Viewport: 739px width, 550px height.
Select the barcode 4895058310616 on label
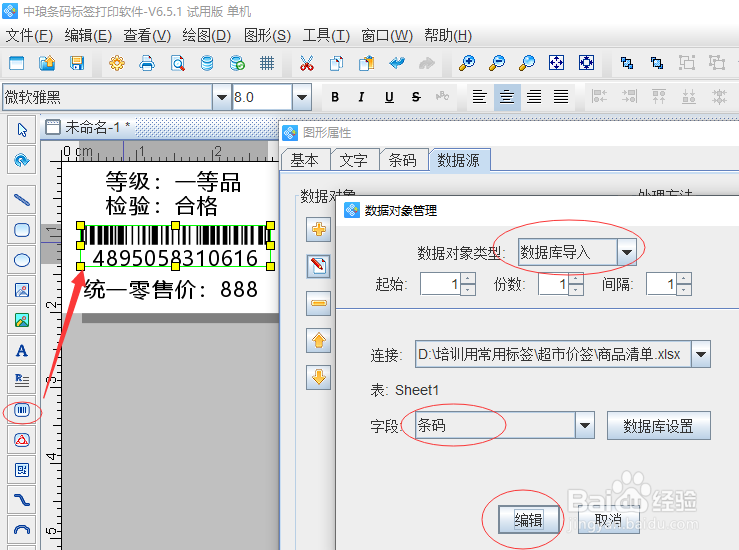click(175, 246)
